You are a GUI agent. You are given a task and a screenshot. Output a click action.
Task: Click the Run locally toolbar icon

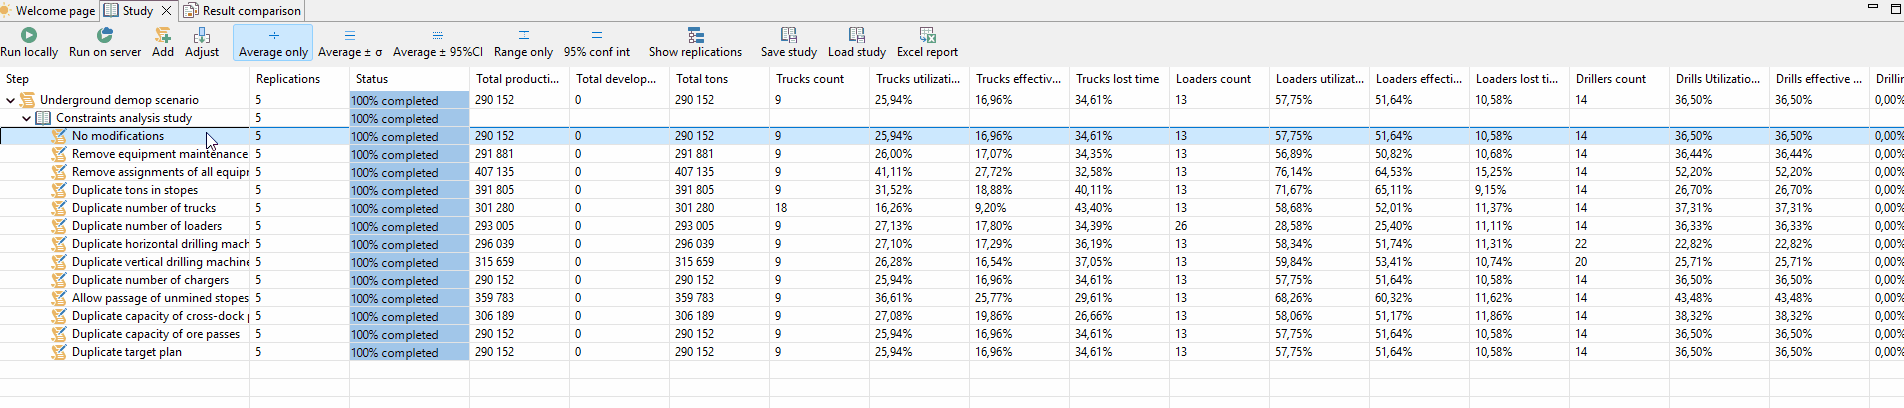coord(29,35)
